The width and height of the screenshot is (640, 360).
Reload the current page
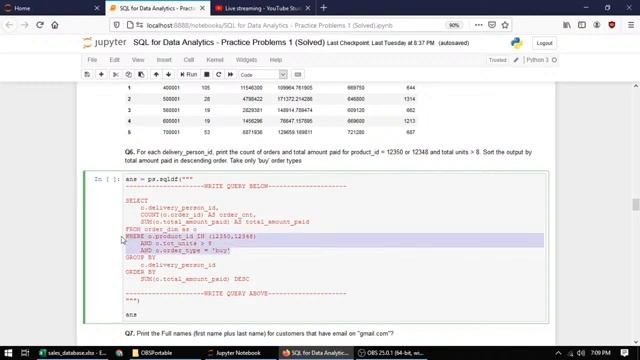point(40,25)
